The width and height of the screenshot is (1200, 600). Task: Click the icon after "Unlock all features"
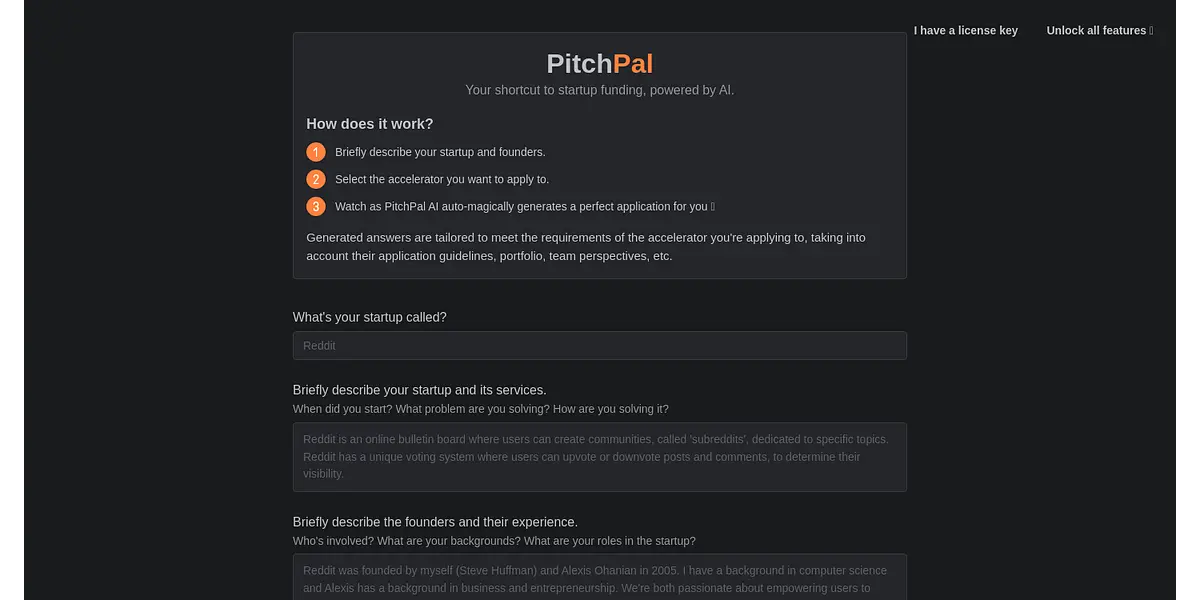1152,31
